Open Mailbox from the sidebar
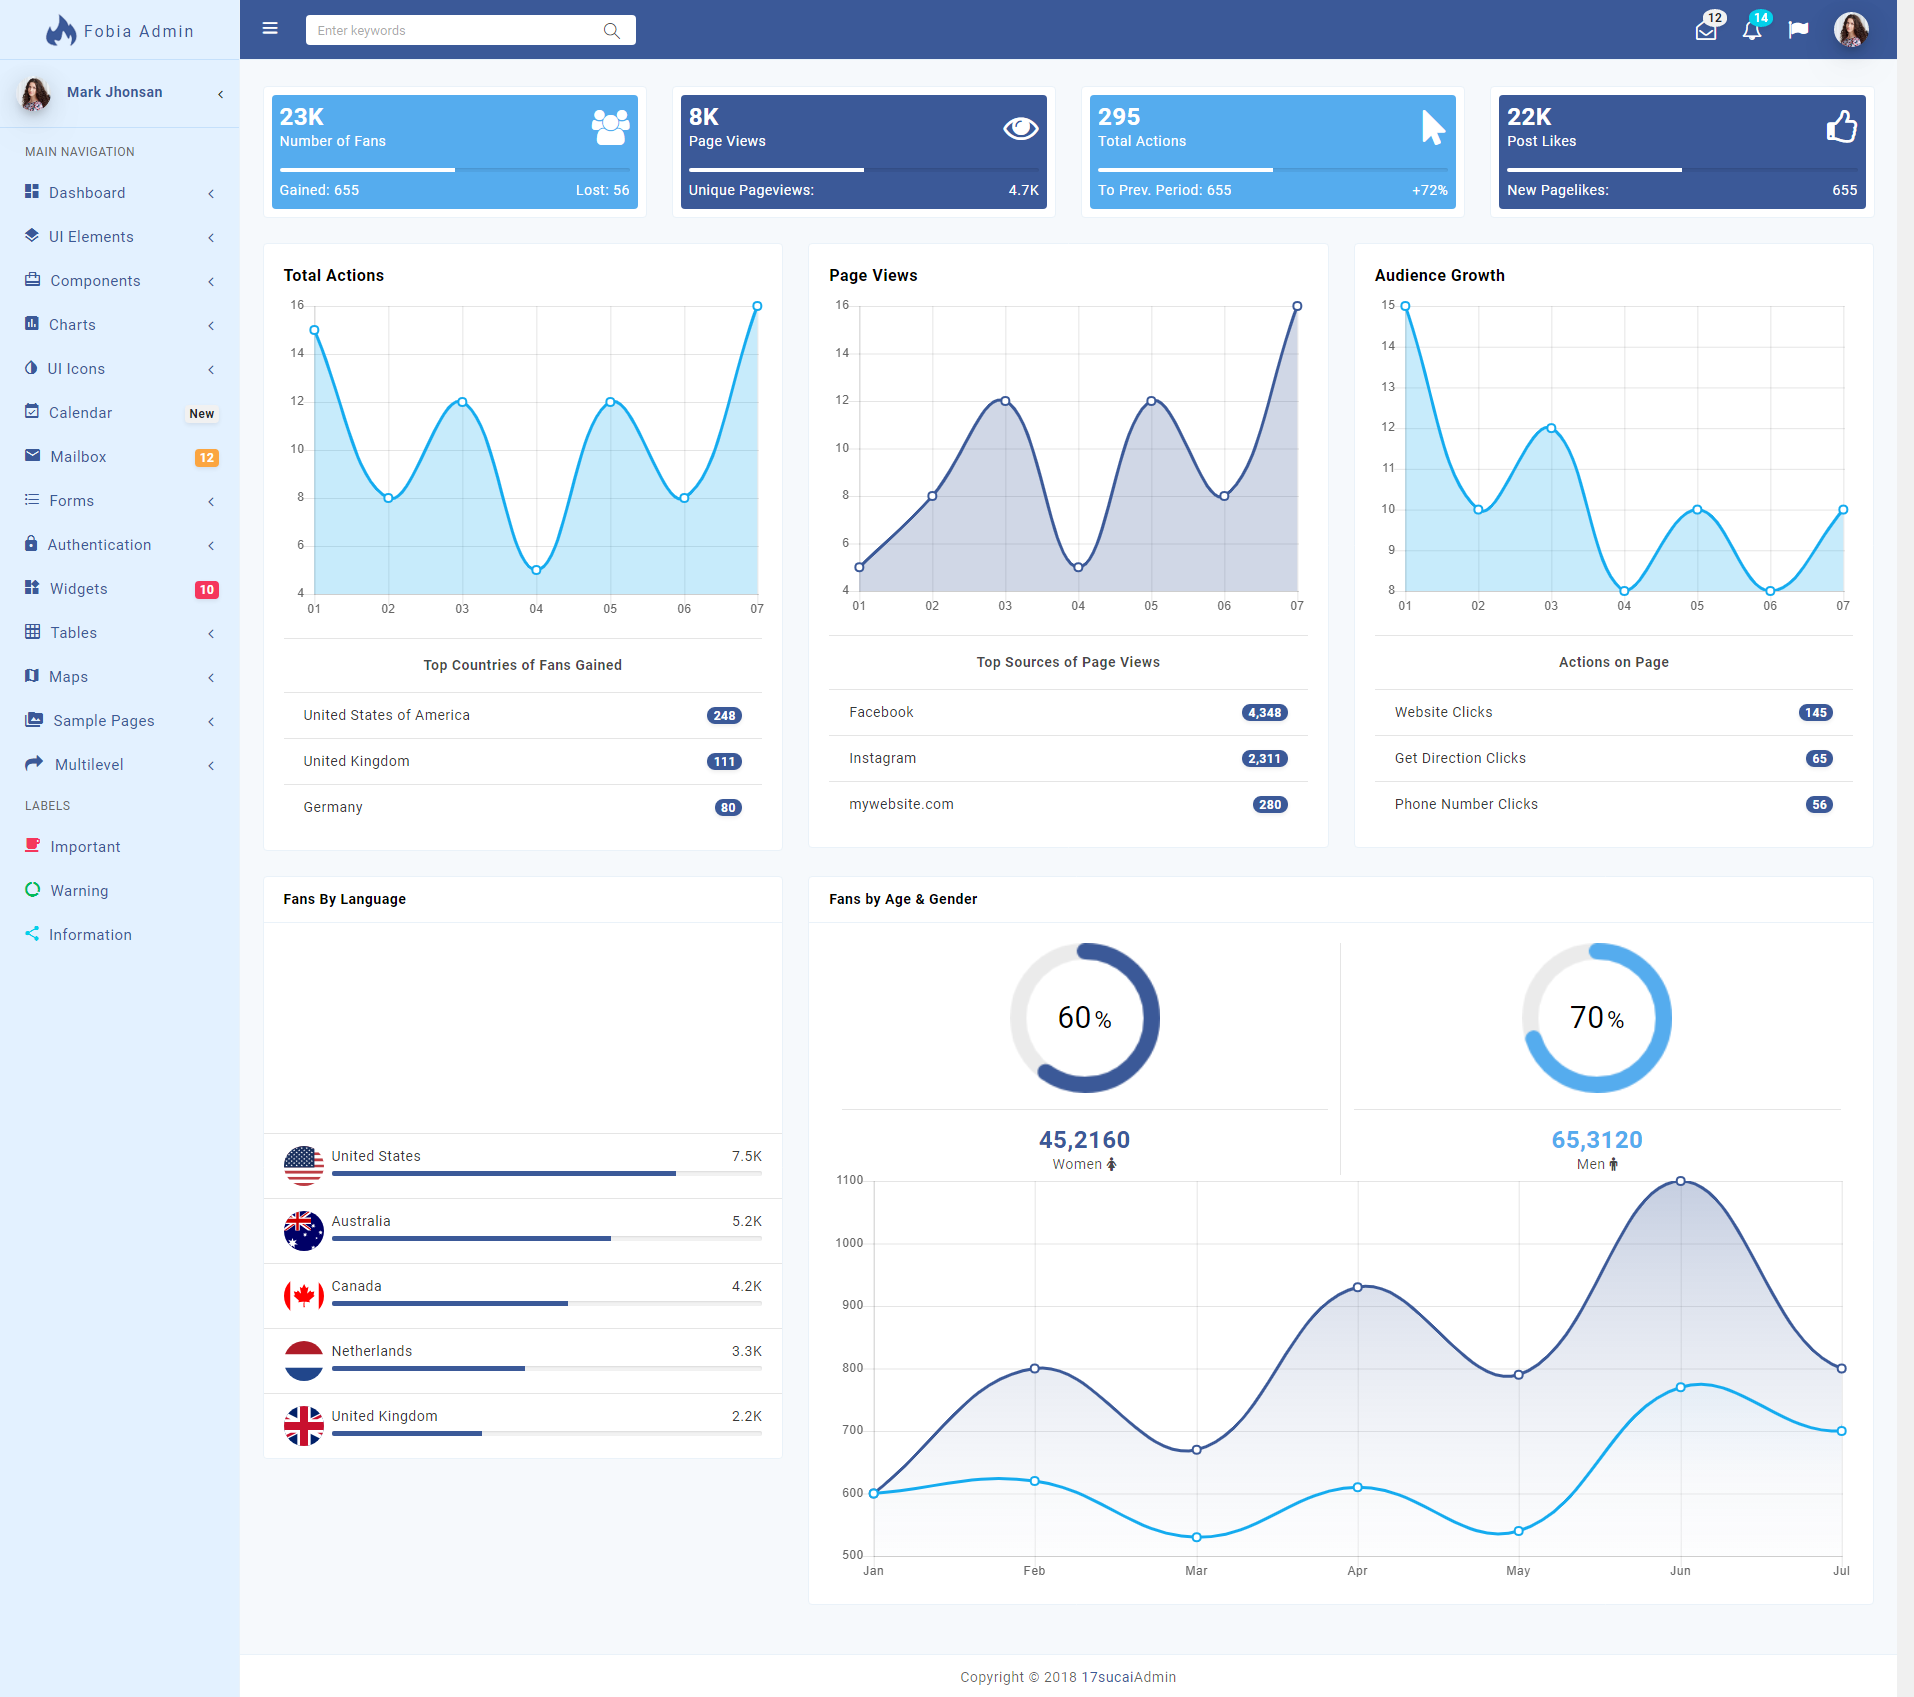Image resolution: width=1914 pixels, height=1697 pixels. point(120,456)
